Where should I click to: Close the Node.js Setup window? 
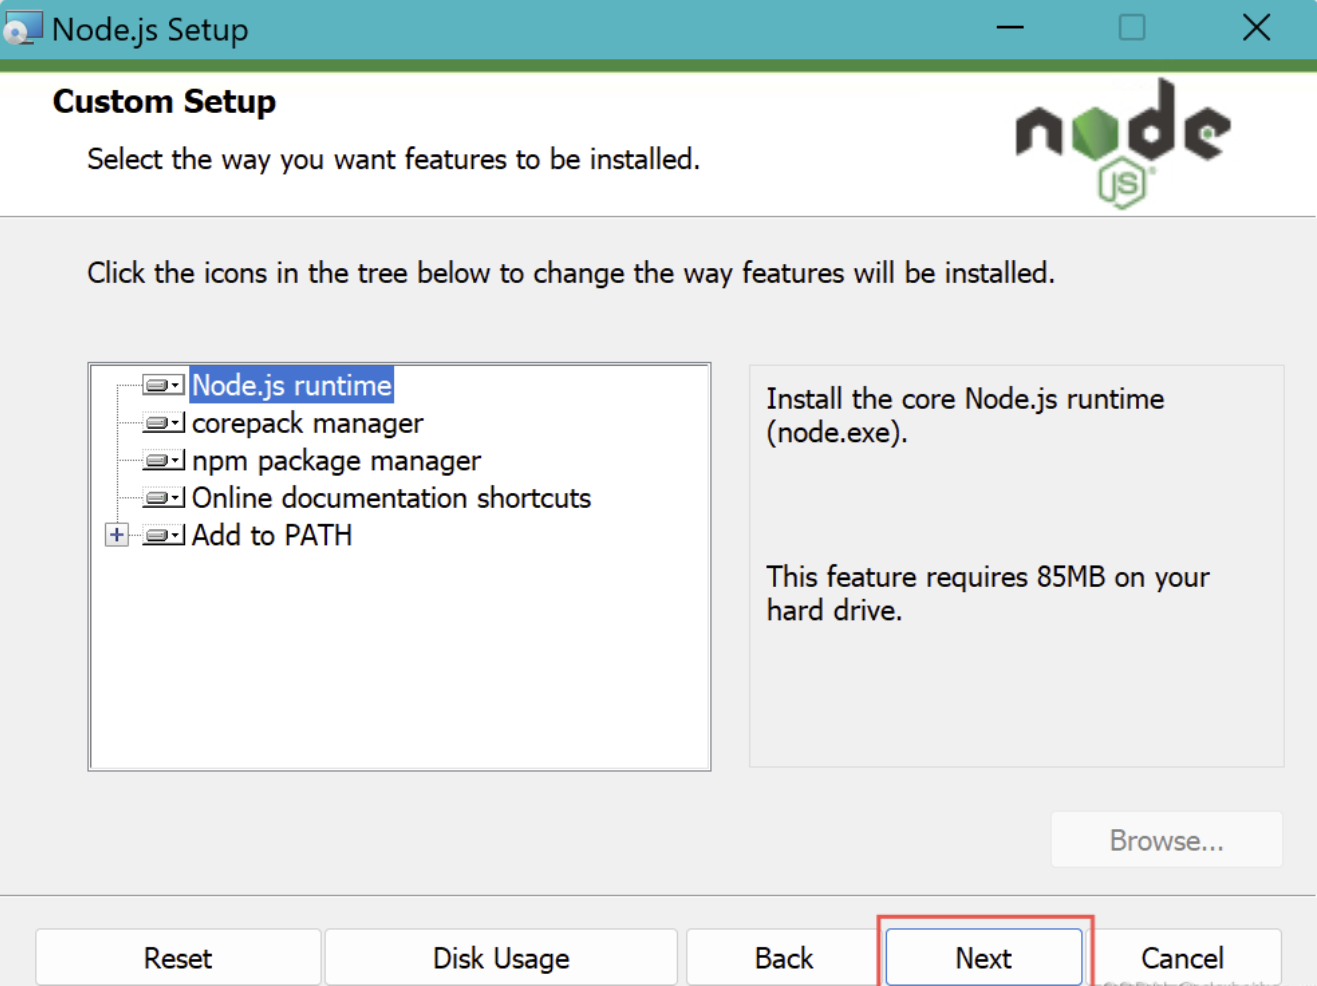coord(1256,28)
